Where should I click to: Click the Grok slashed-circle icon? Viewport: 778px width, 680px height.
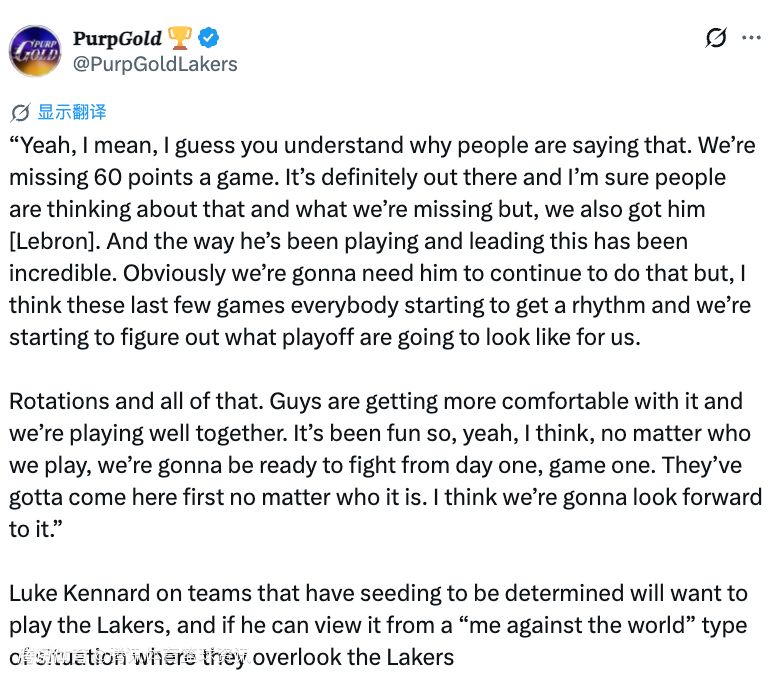716,39
